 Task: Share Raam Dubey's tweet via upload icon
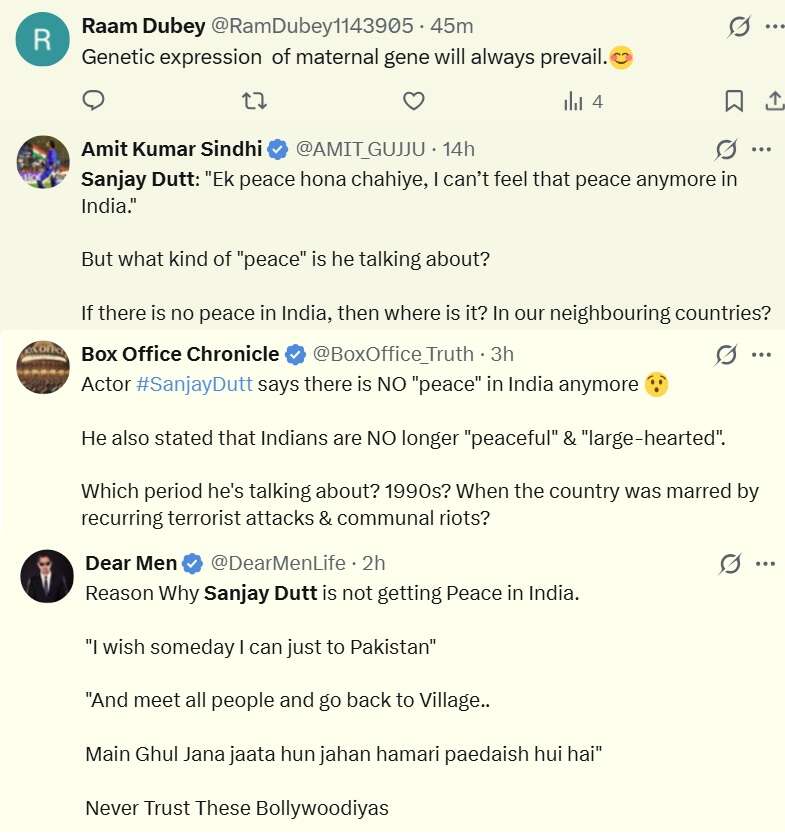click(774, 101)
